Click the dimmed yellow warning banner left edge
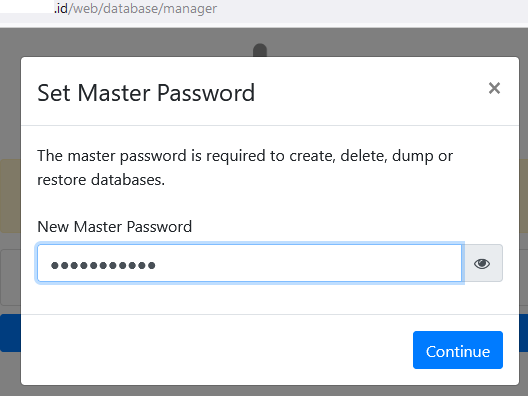 pyautogui.click(x=10, y=196)
